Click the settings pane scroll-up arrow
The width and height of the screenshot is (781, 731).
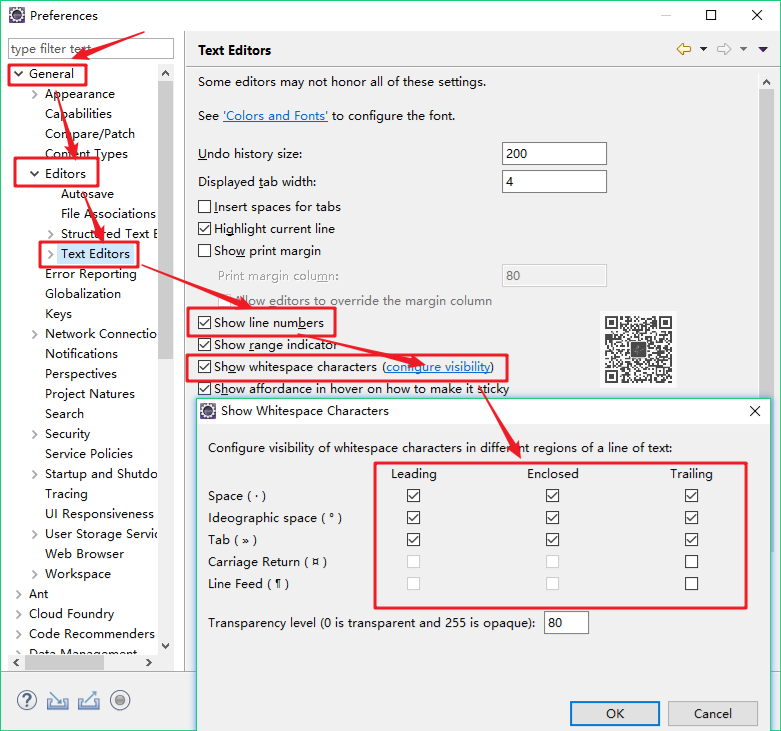(x=767, y=82)
